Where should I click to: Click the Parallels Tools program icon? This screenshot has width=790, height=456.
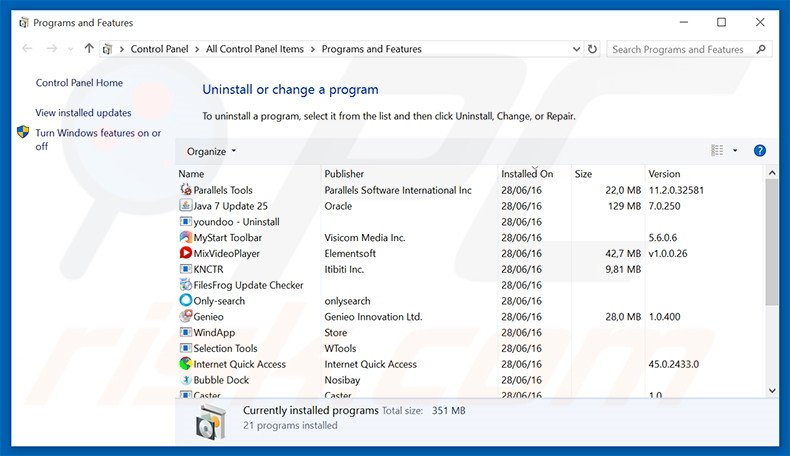click(x=186, y=190)
